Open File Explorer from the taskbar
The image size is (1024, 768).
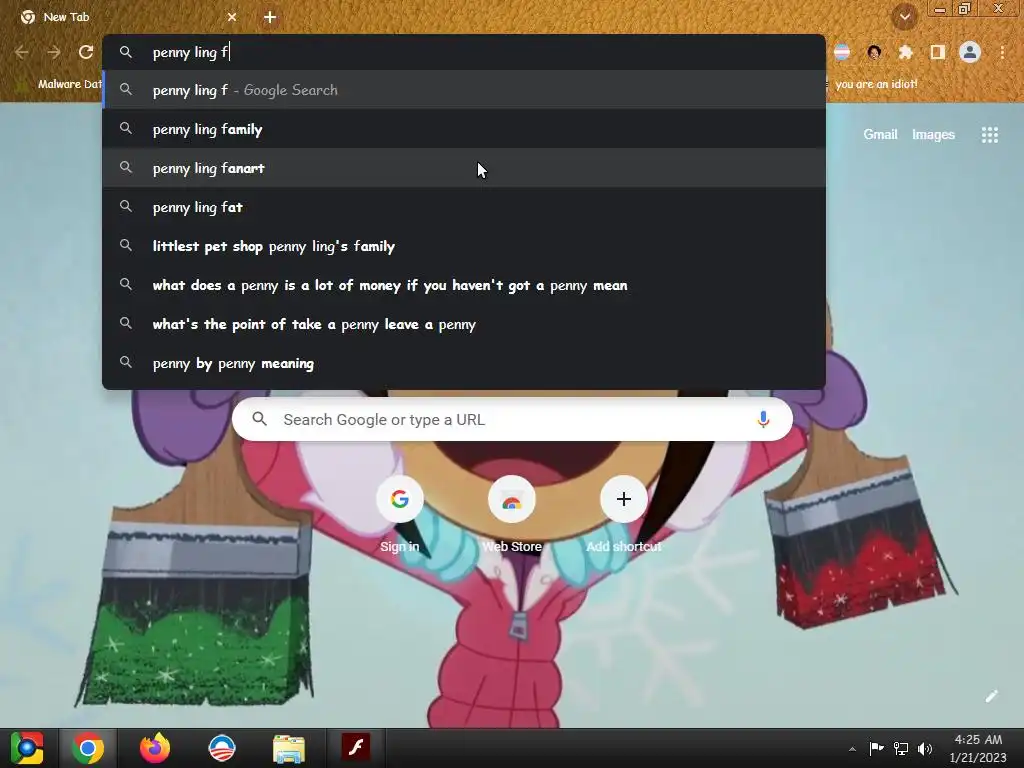click(x=289, y=748)
